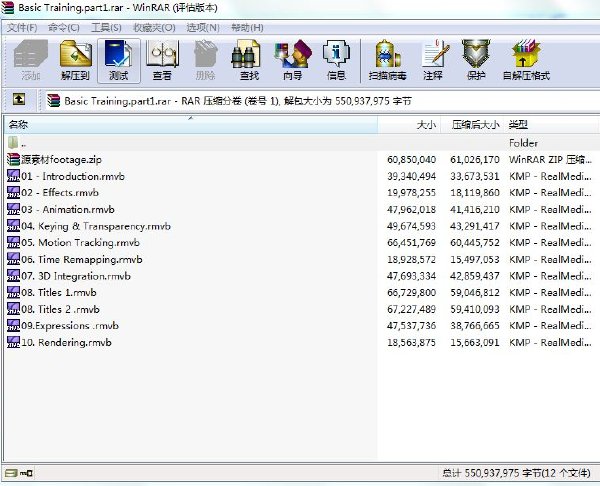
Task: Click size value 60,850,040
Action: (411, 160)
